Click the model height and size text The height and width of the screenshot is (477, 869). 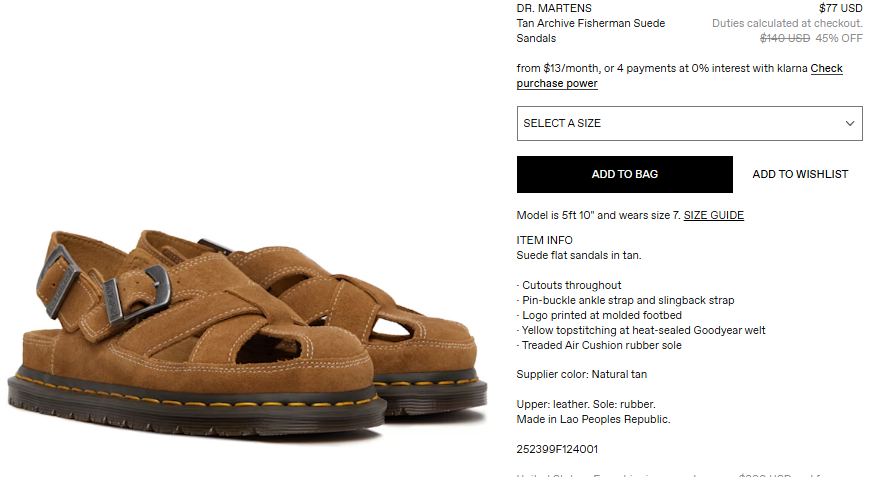coord(599,216)
